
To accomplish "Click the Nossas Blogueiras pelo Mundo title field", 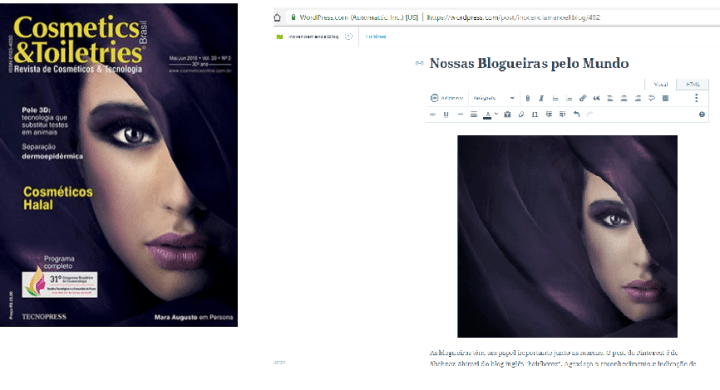I will [x=529, y=63].
